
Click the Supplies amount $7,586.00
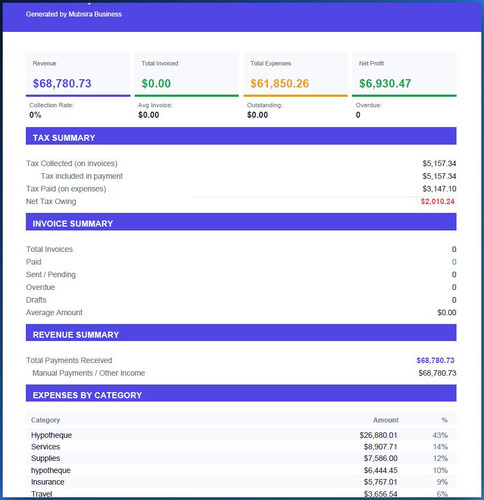click(x=380, y=458)
